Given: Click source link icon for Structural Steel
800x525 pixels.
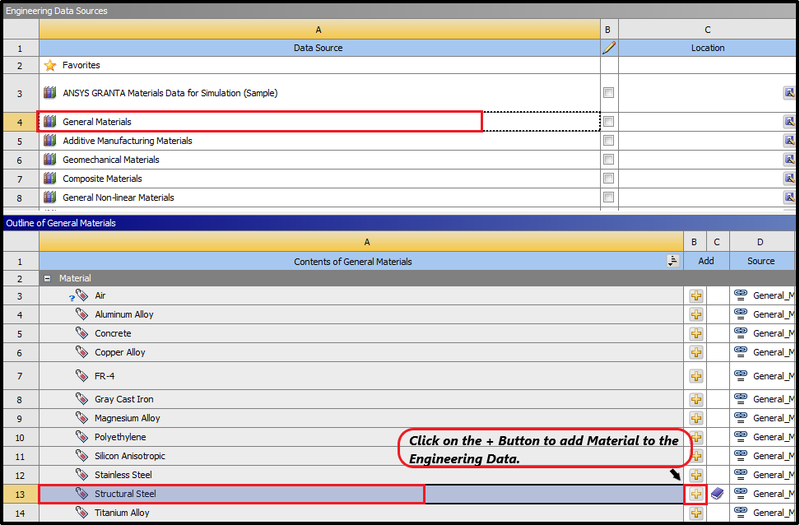Looking at the screenshot, I should pyautogui.click(x=740, y=493).
